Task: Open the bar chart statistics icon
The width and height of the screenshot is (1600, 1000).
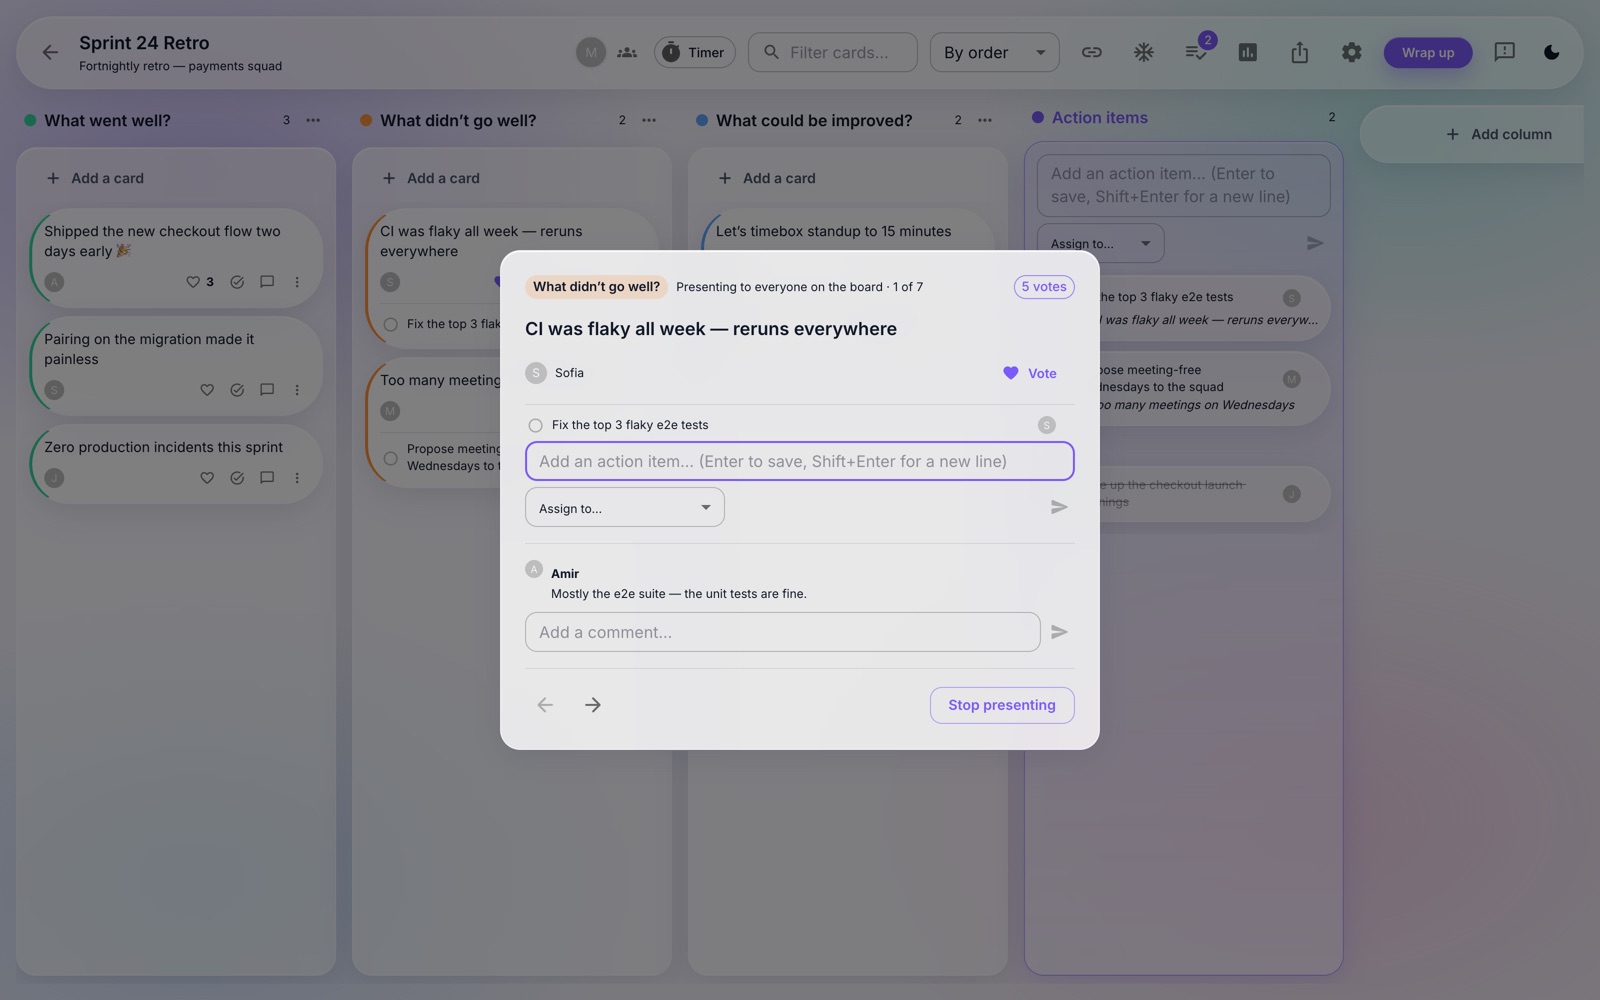Action: coord(1248,52)
